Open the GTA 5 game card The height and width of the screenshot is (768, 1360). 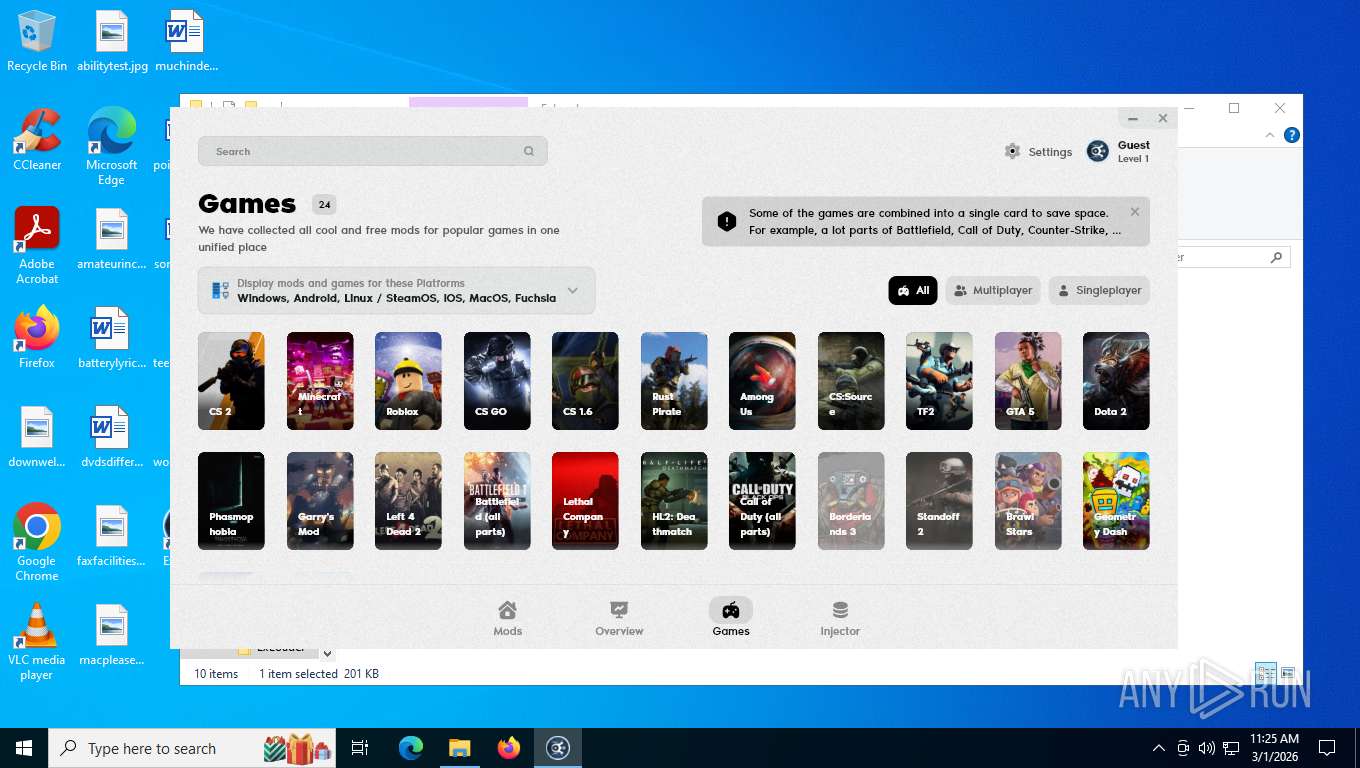click(x=1028, y=381)
